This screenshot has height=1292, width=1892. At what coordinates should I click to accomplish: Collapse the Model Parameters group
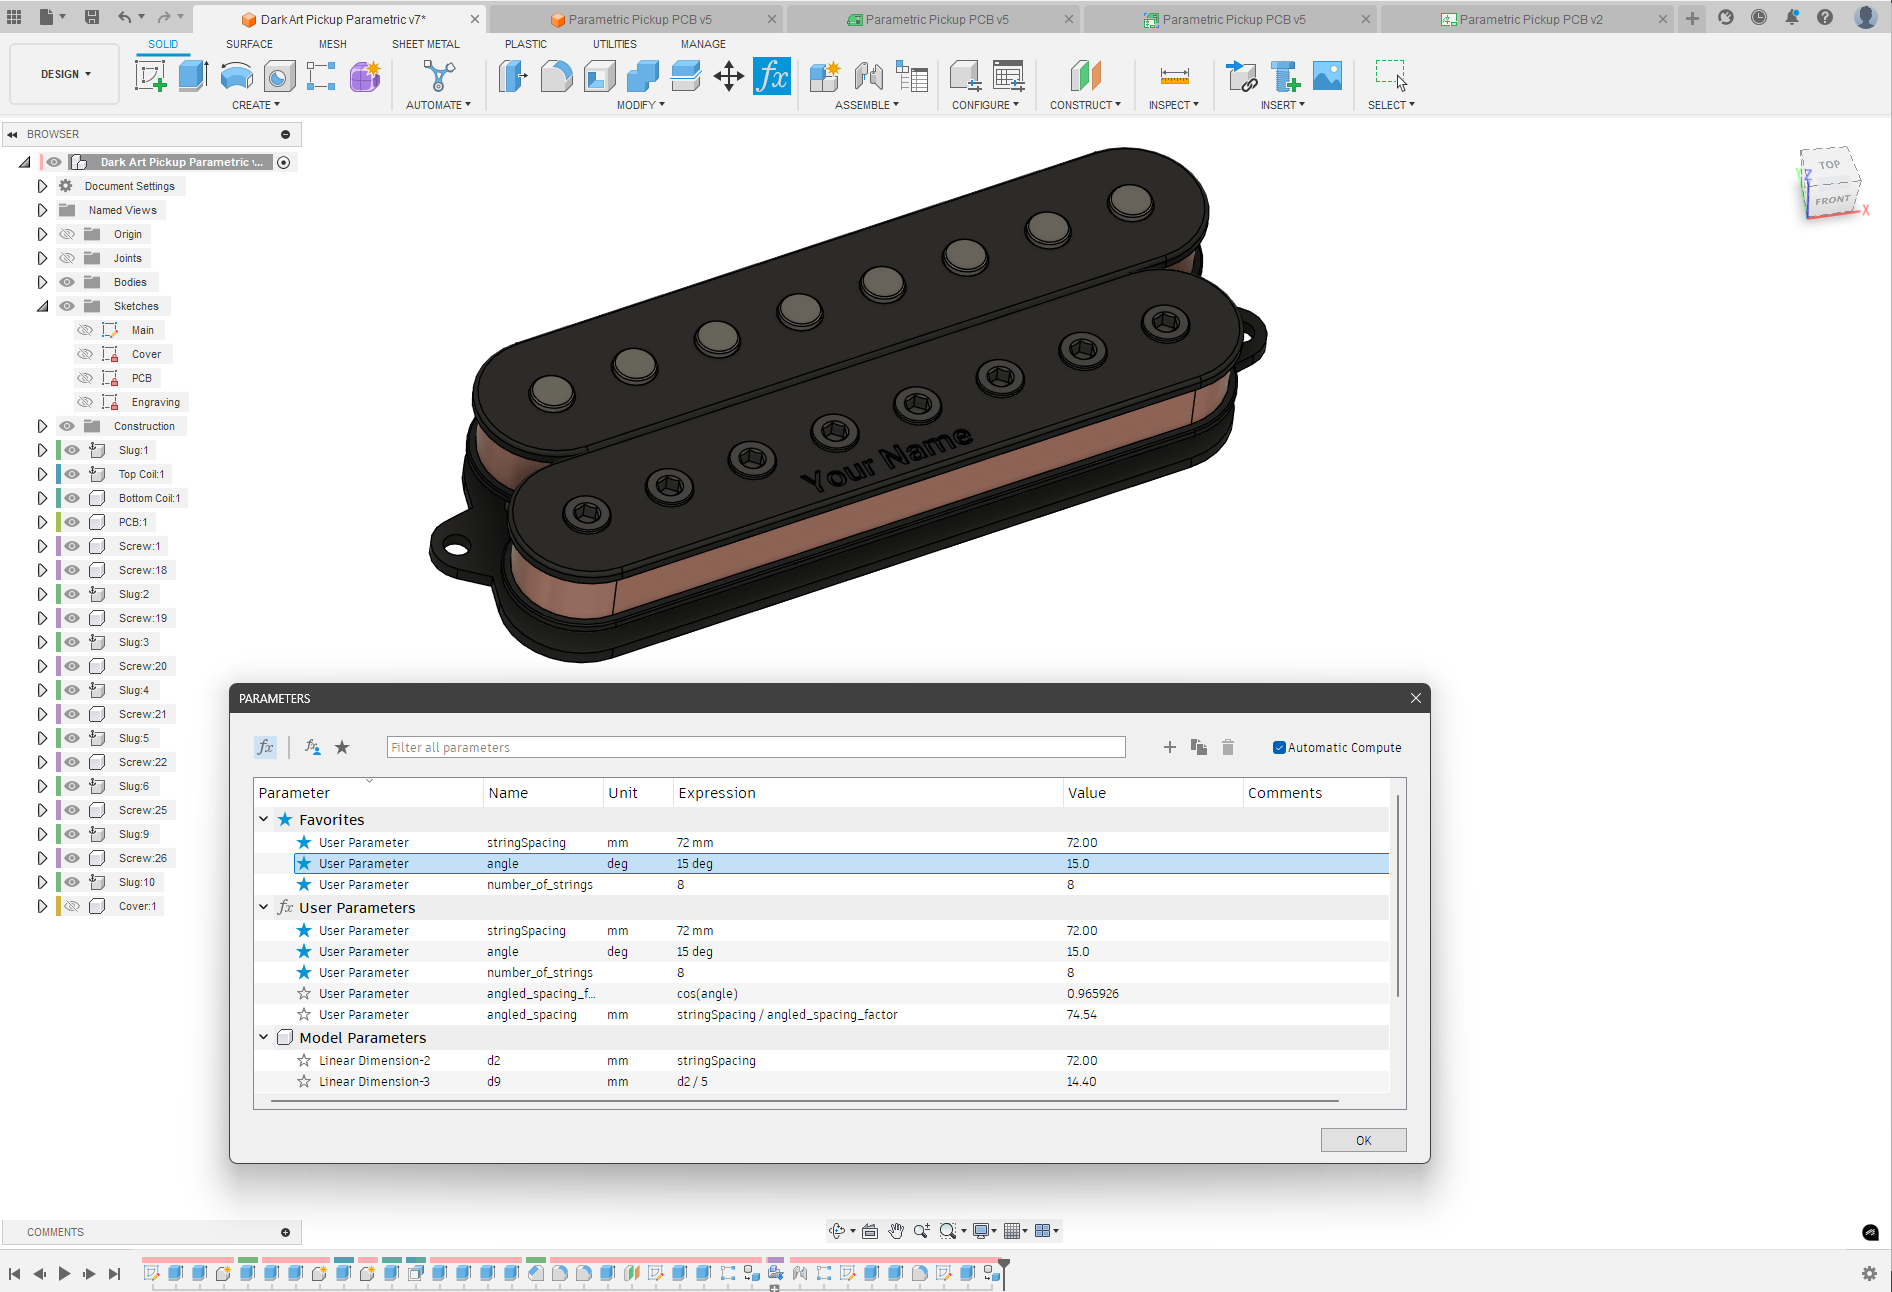click(x=264, y=1037)
